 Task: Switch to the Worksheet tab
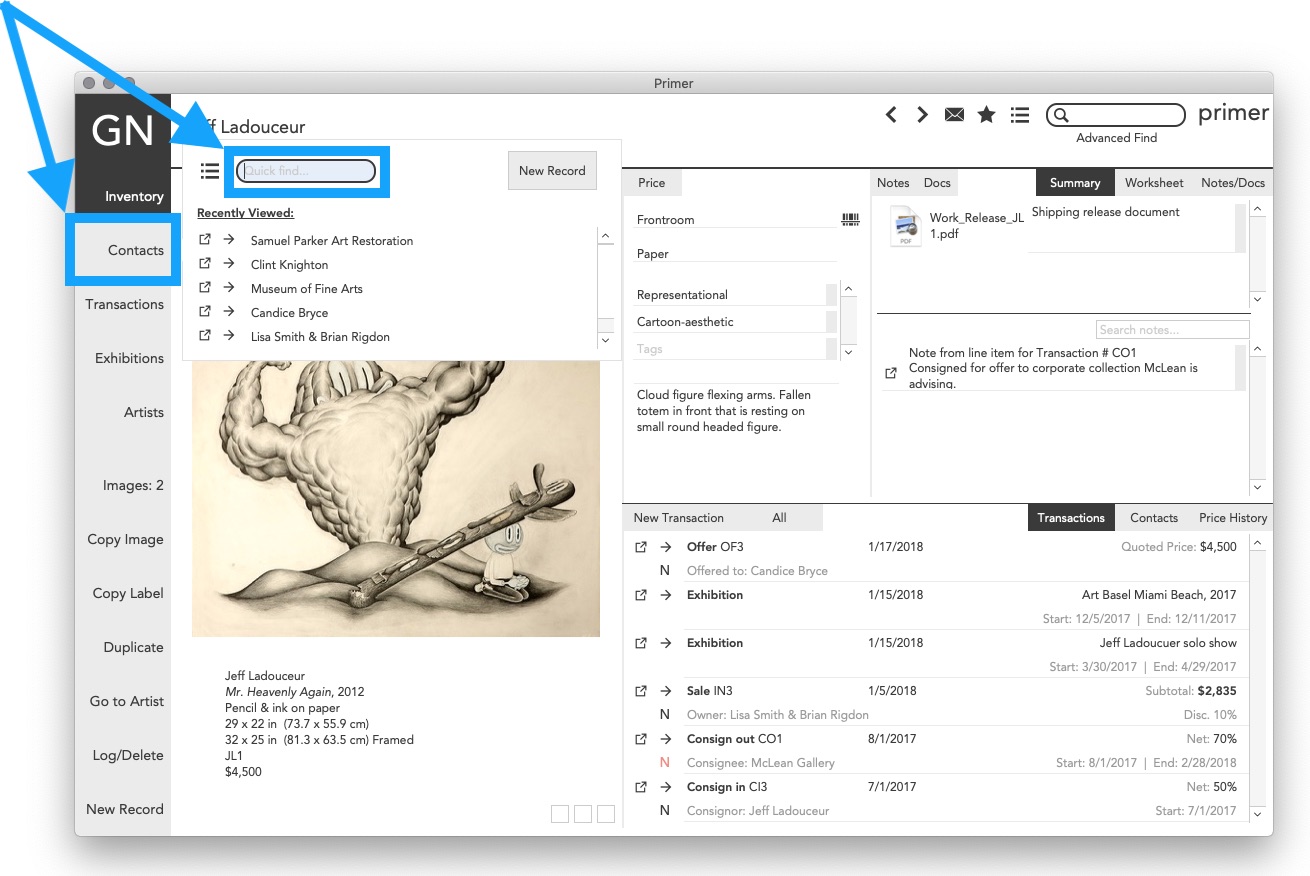(x=1153, y=182)
